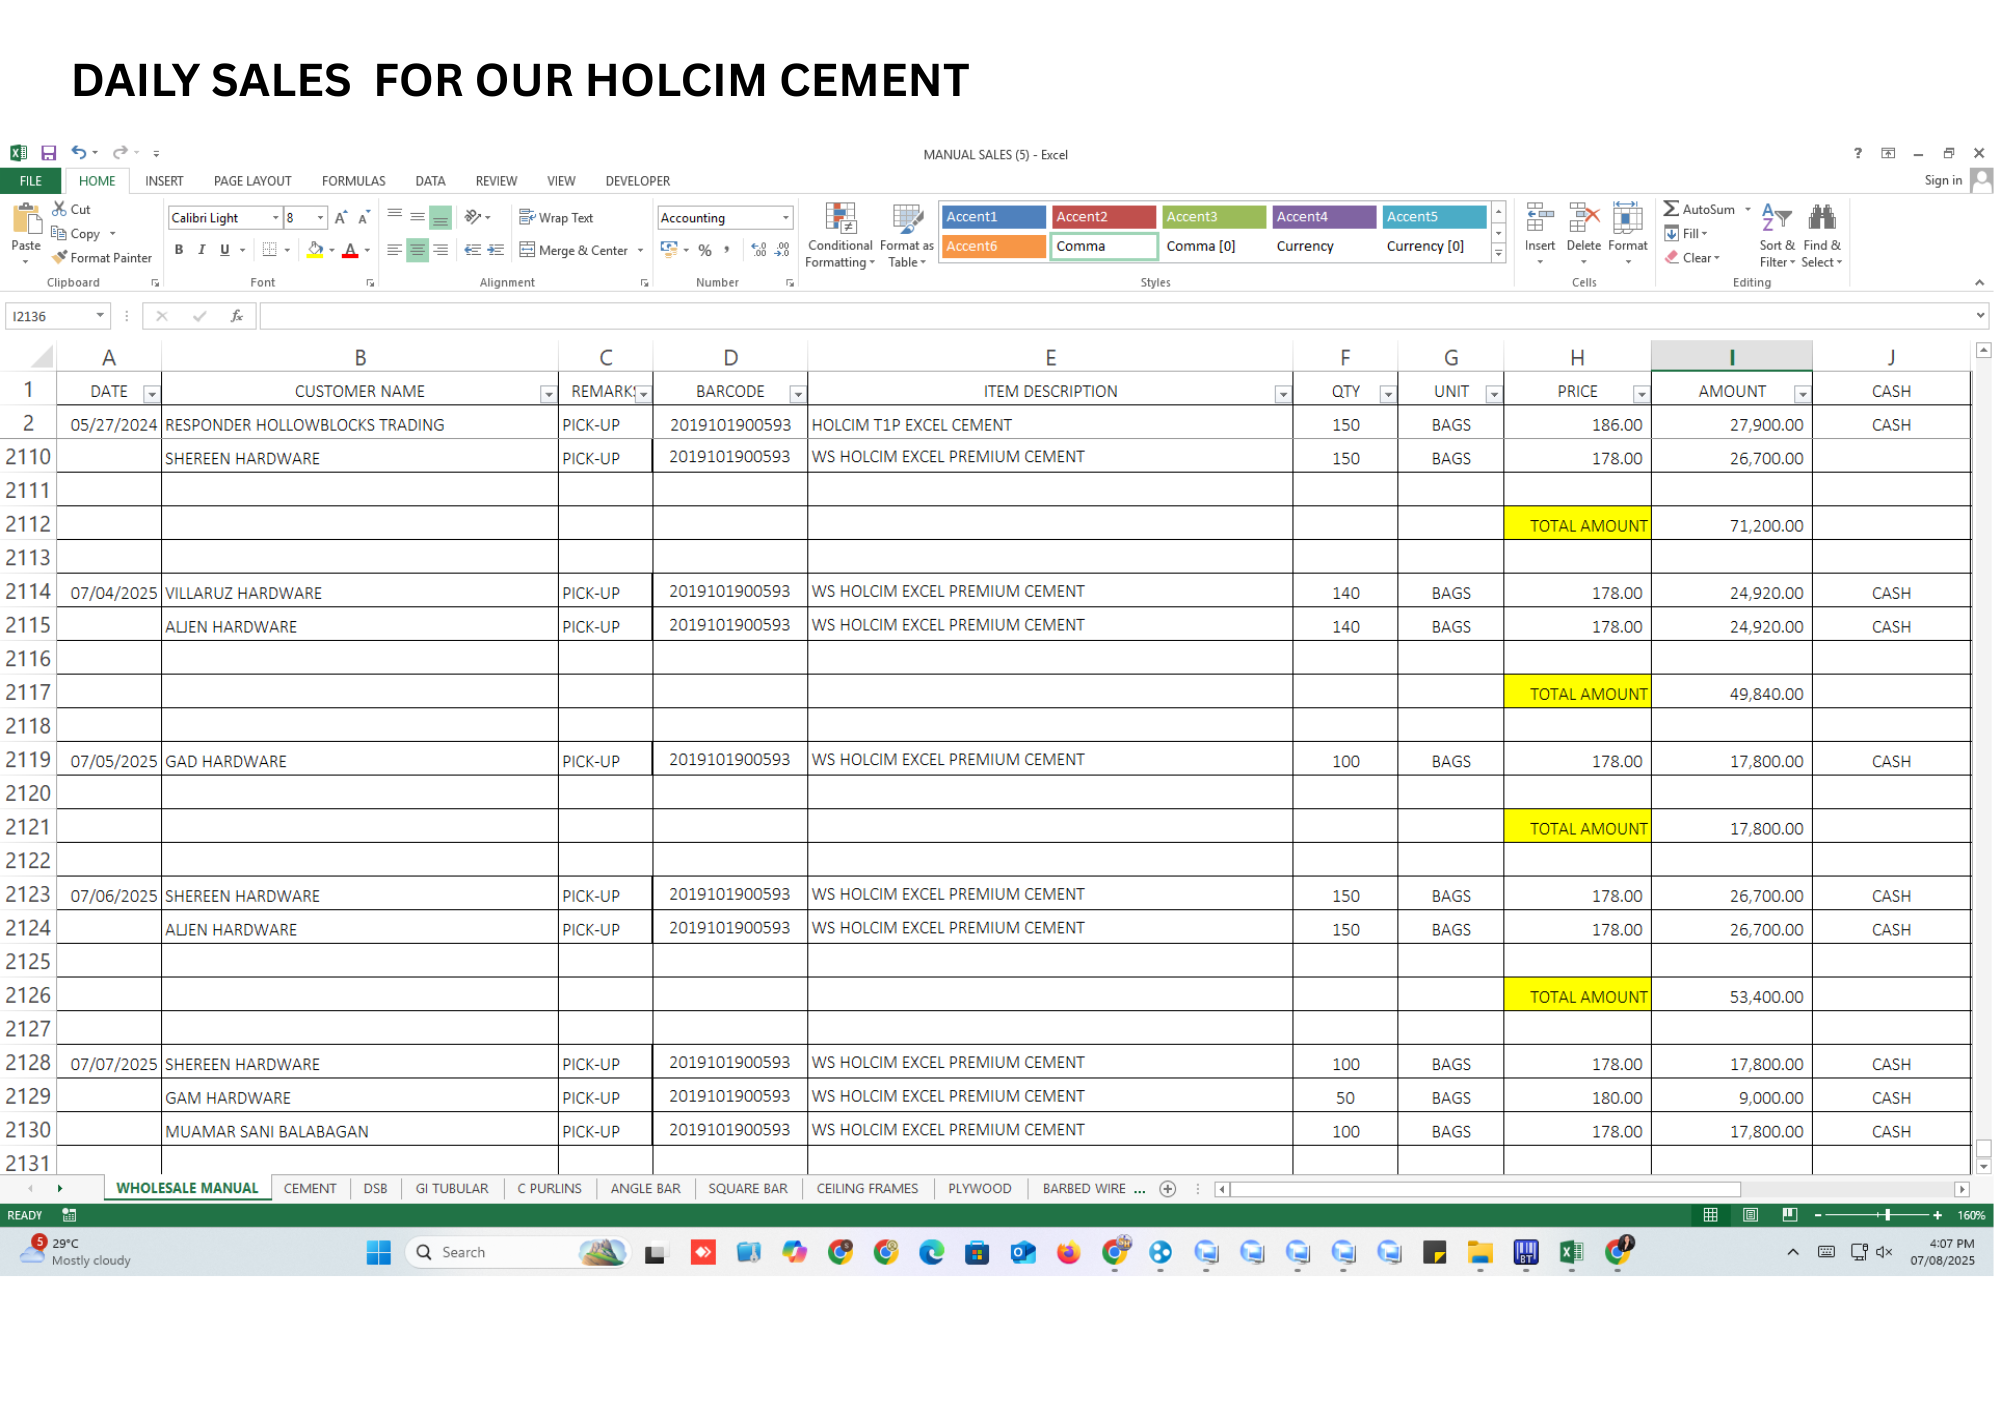Click Decrease Indent icon
The width and height of the screenshot is (2000, 1414).
pyautogui.click(x=473, y=250)
